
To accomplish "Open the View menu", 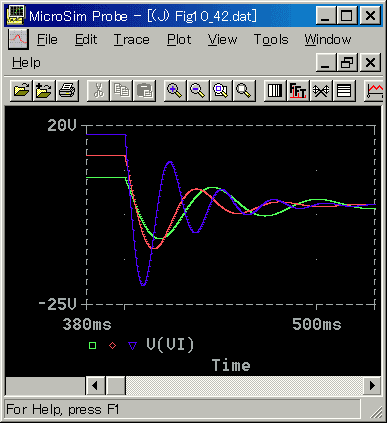I will (222, 40).
